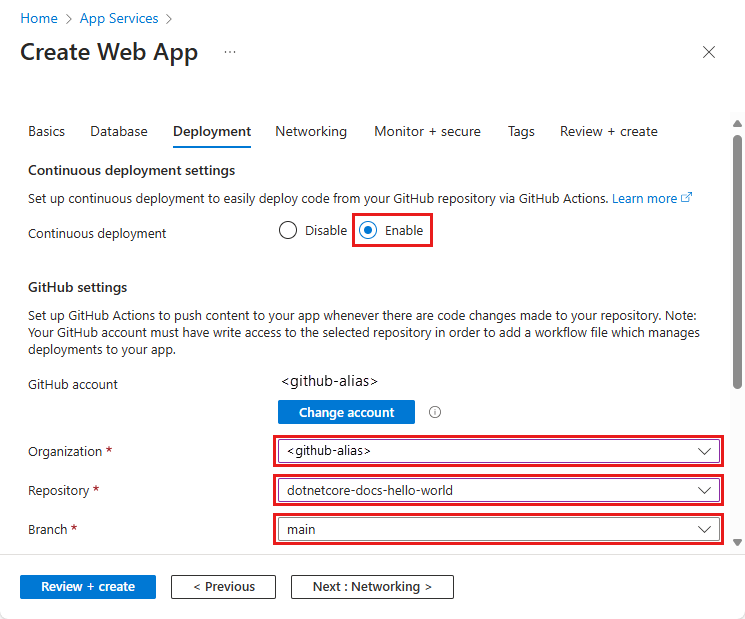The width and height of the screenshot is (745, 619).
Task: Click the info icon beside Change account
Action: coord(435,412)
